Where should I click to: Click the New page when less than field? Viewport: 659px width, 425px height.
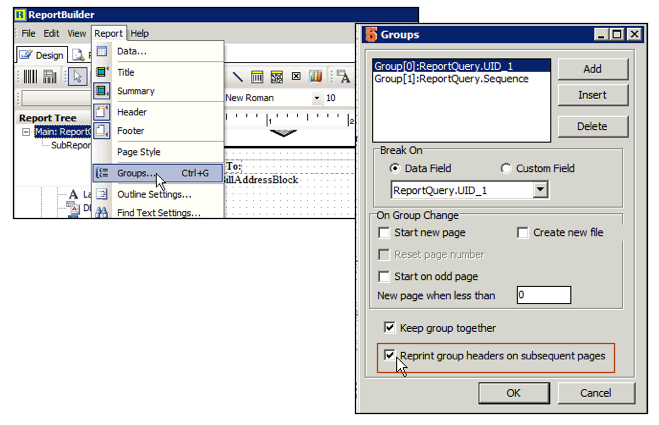[544, 295]
